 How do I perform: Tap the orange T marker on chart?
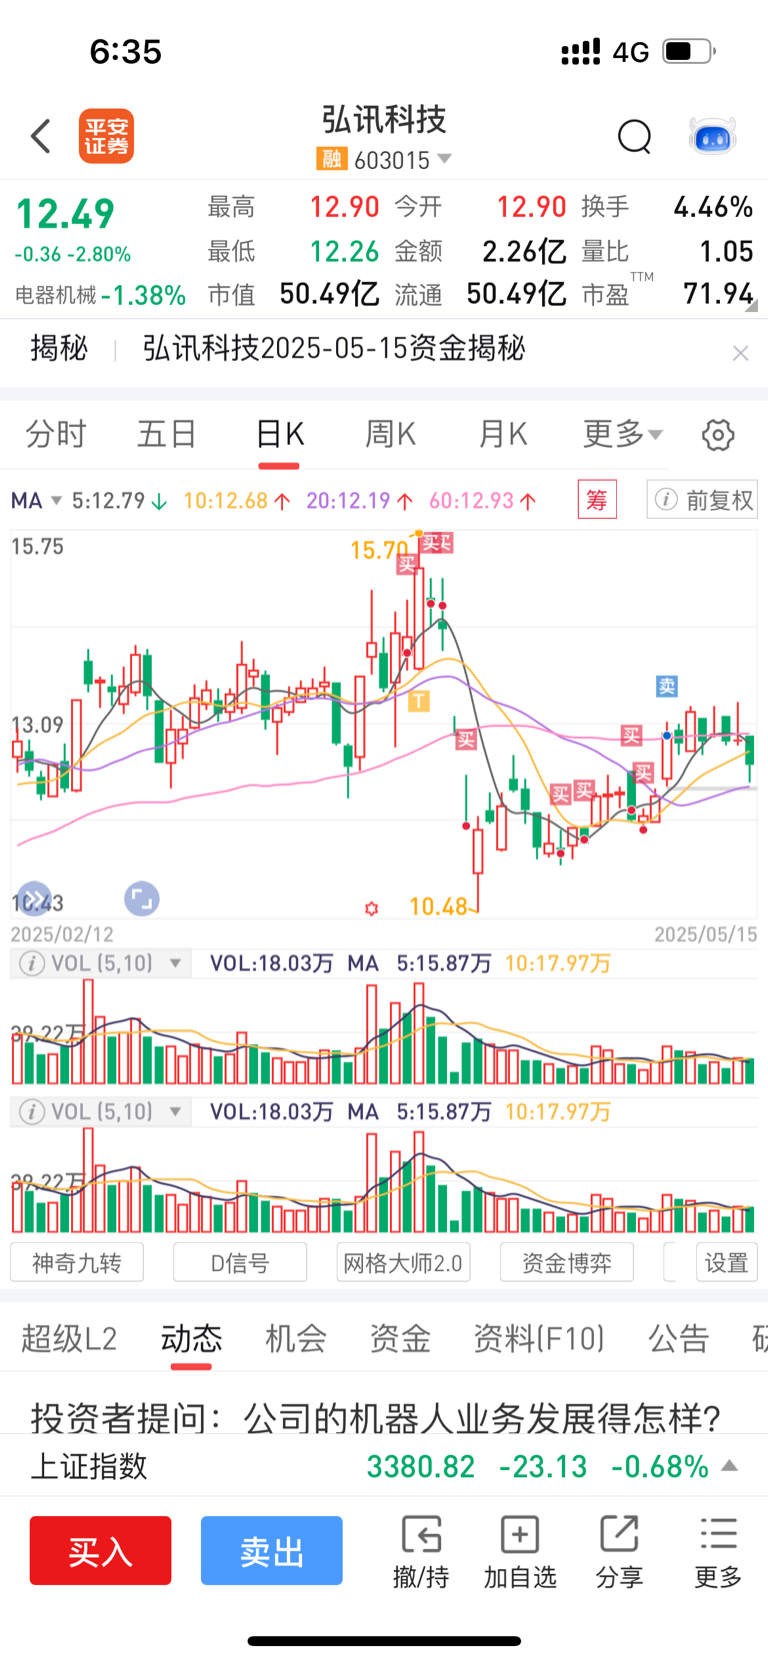[x=419, y=701]
